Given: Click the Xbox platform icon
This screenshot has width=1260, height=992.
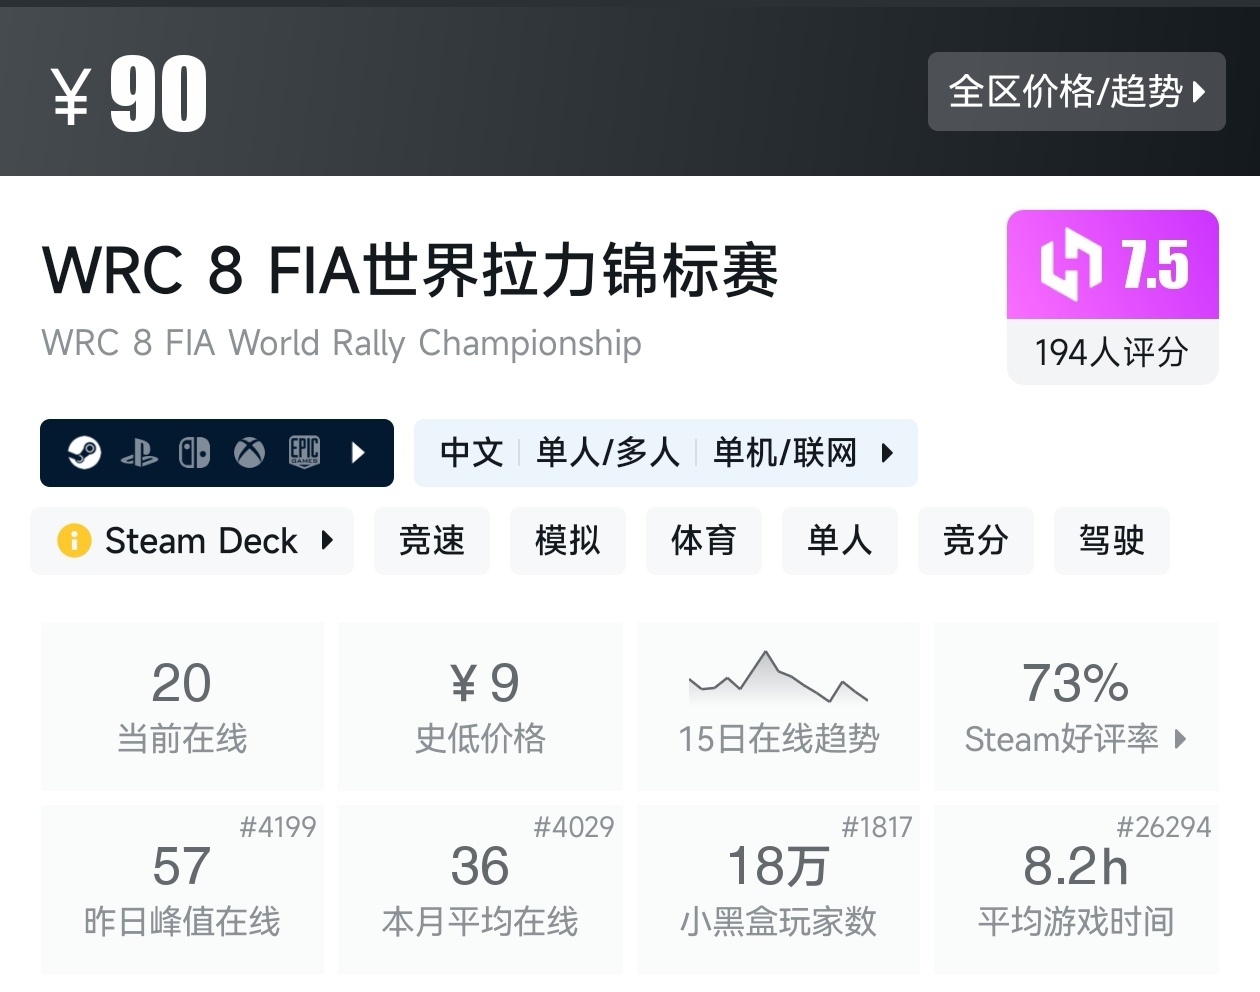Looking at the screenshot, I should (x=249, y=453).
